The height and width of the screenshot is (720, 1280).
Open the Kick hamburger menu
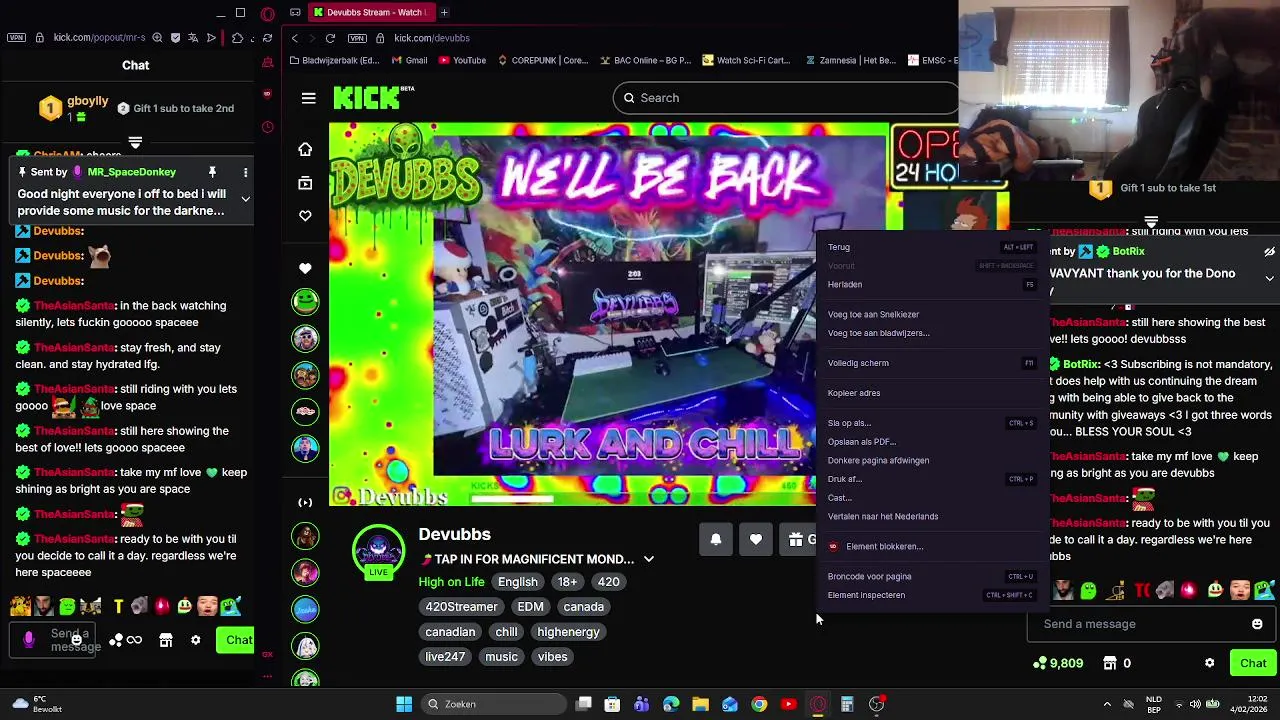click(x=308, y=98)
